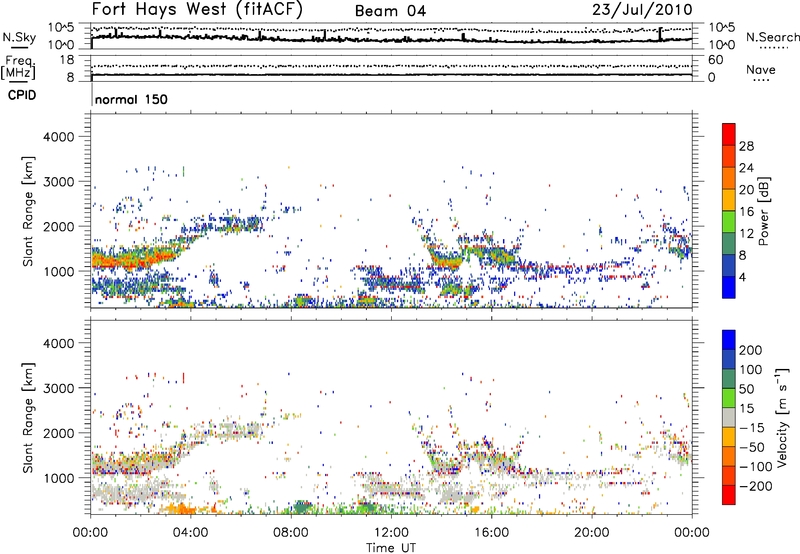Click the '20:00' time axis tick label

pos(592,533)
